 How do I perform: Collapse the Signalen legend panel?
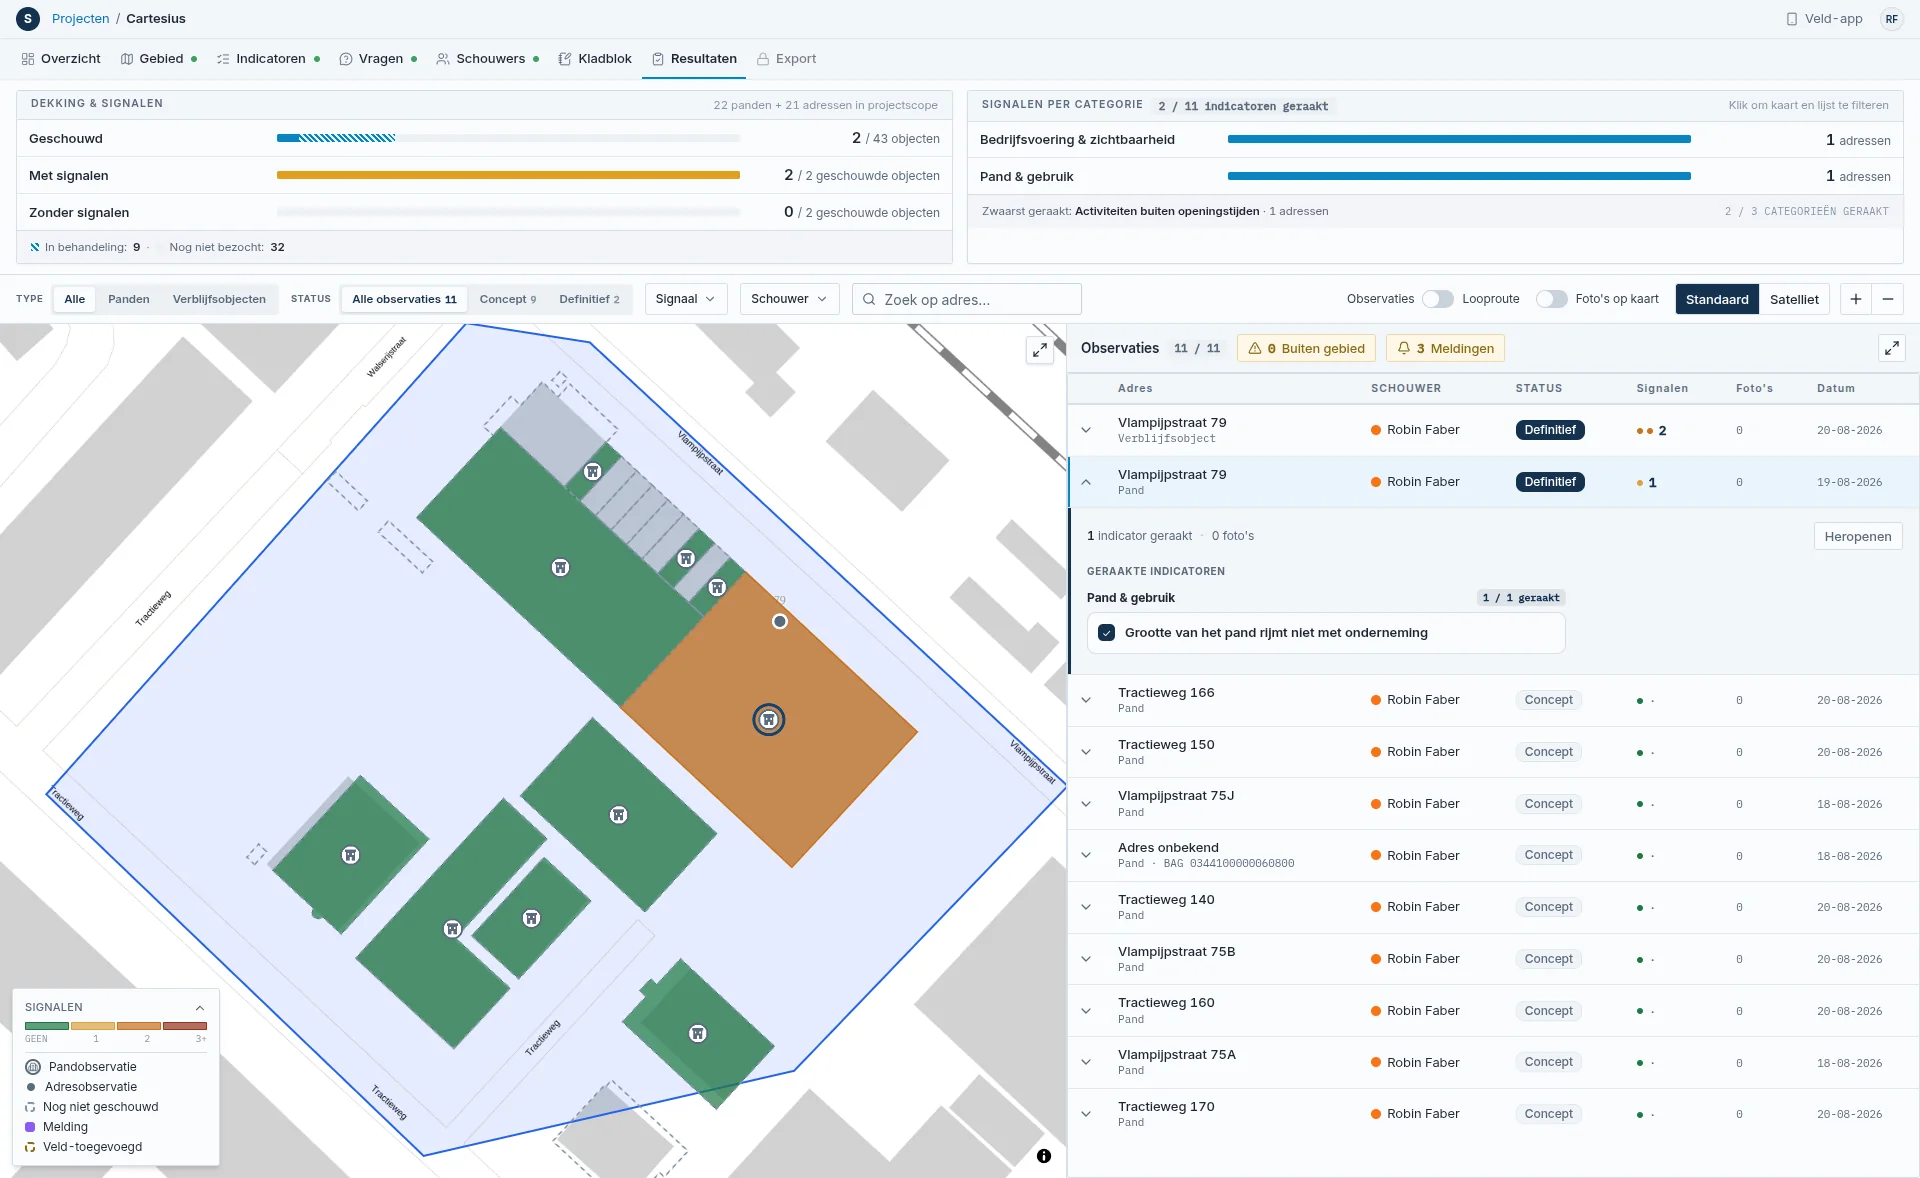[200, 1008]
